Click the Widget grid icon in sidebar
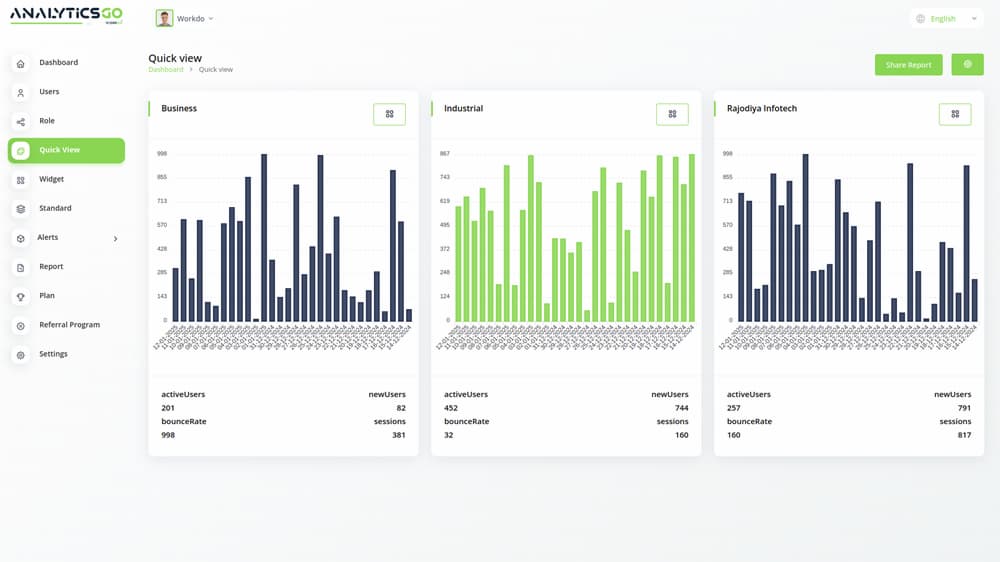This screenshot has width=1000, height=562. pyautogui.click(x=20, y=180)
